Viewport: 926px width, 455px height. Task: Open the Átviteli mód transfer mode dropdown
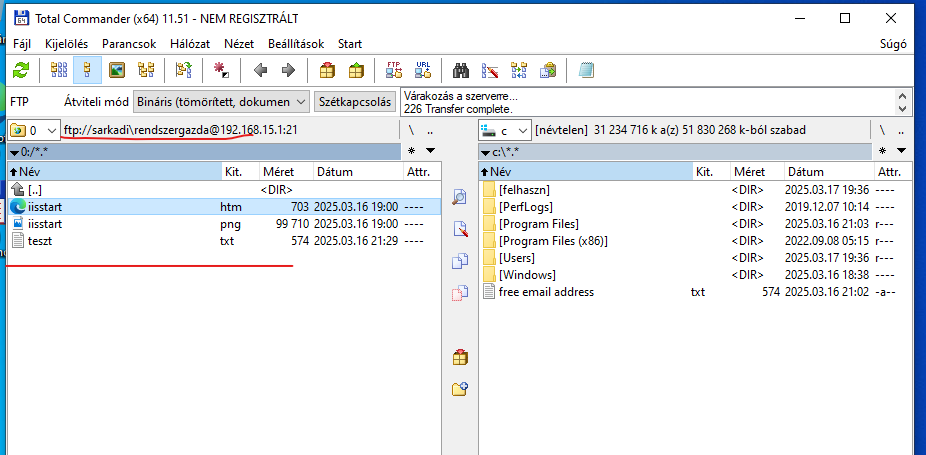(x=221, y=102)
